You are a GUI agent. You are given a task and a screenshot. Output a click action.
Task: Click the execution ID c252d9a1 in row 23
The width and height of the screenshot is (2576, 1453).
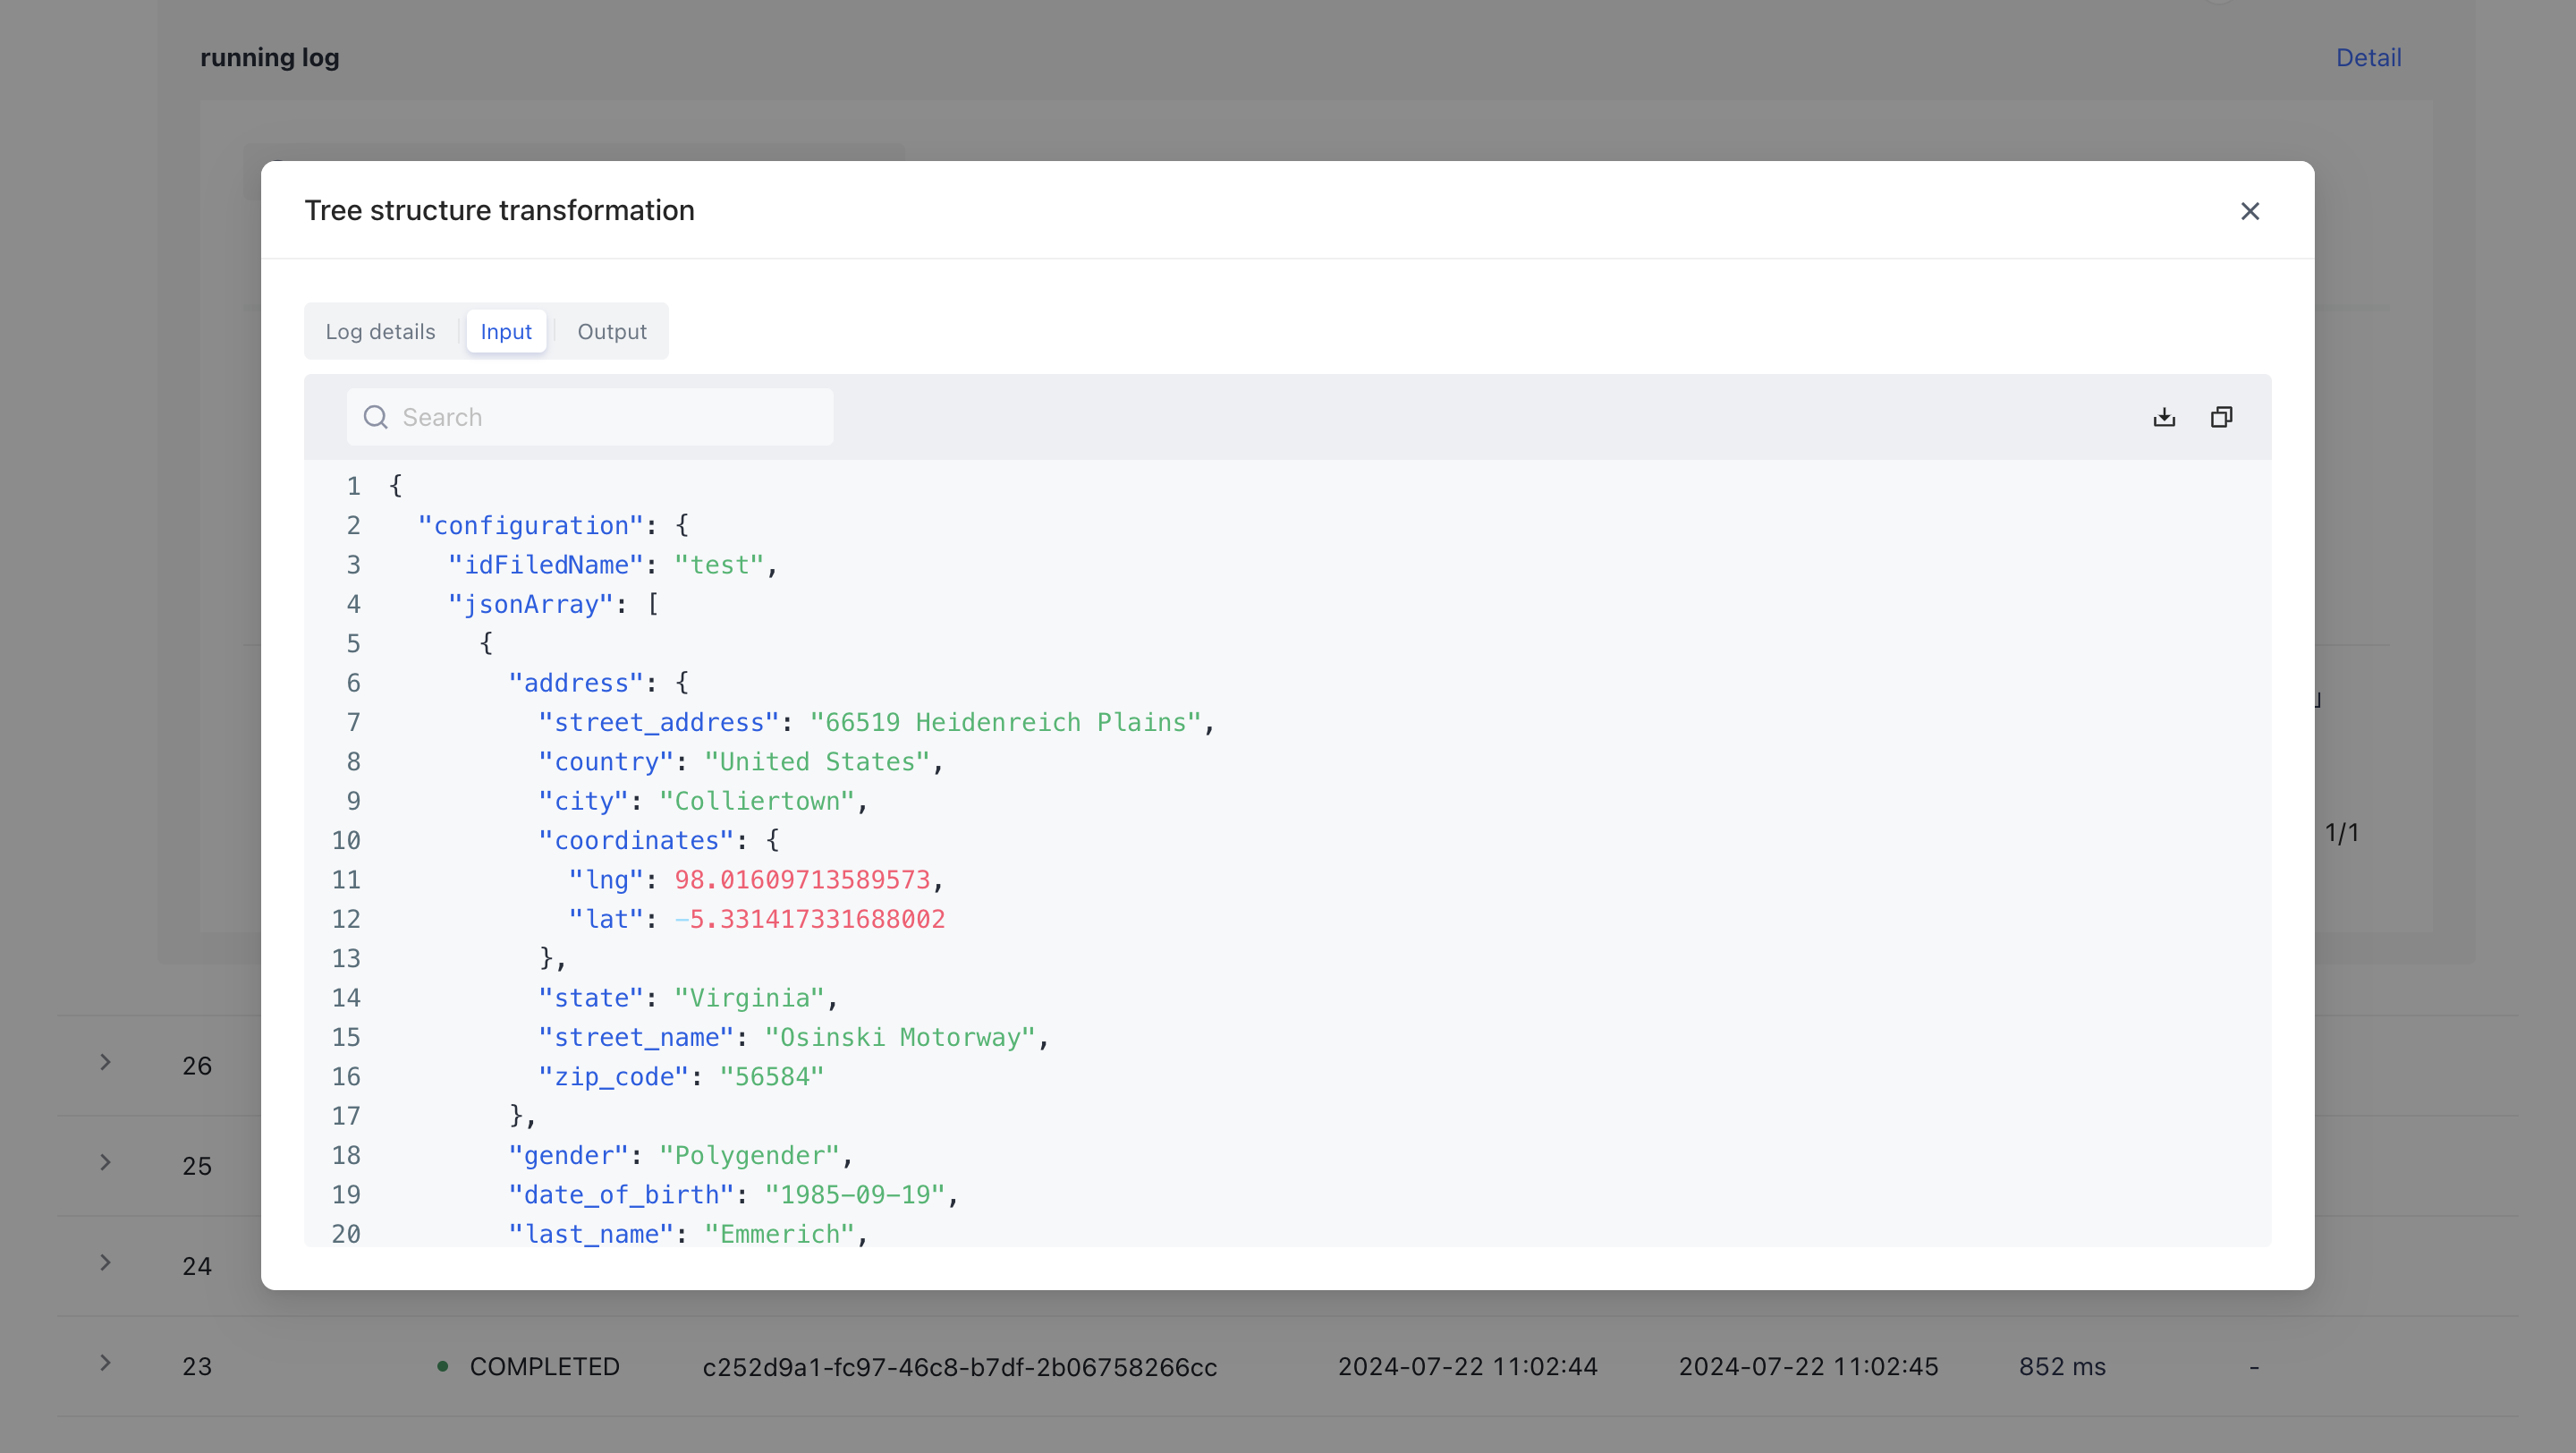coord(959,1366)
